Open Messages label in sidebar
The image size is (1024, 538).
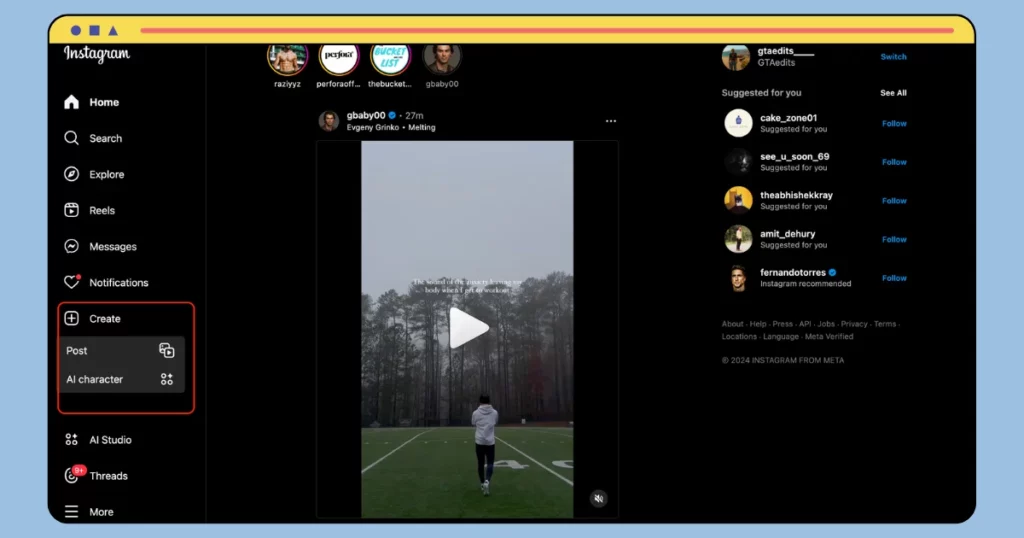tap(113, 246)
